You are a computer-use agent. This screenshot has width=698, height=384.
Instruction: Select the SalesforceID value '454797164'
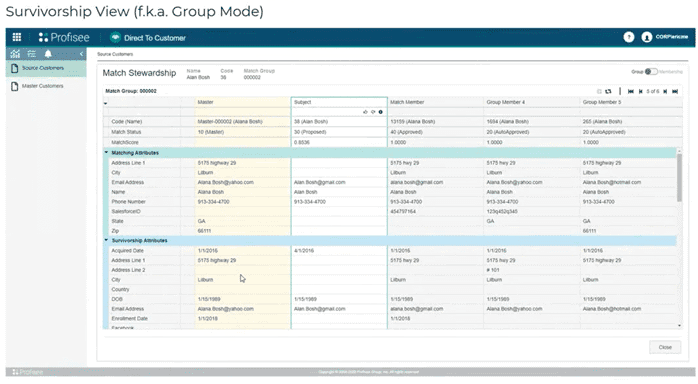pos(435,211)
